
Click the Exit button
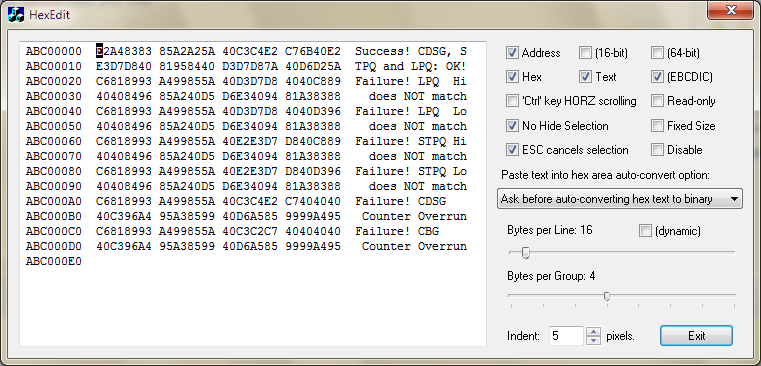(696, 335)
